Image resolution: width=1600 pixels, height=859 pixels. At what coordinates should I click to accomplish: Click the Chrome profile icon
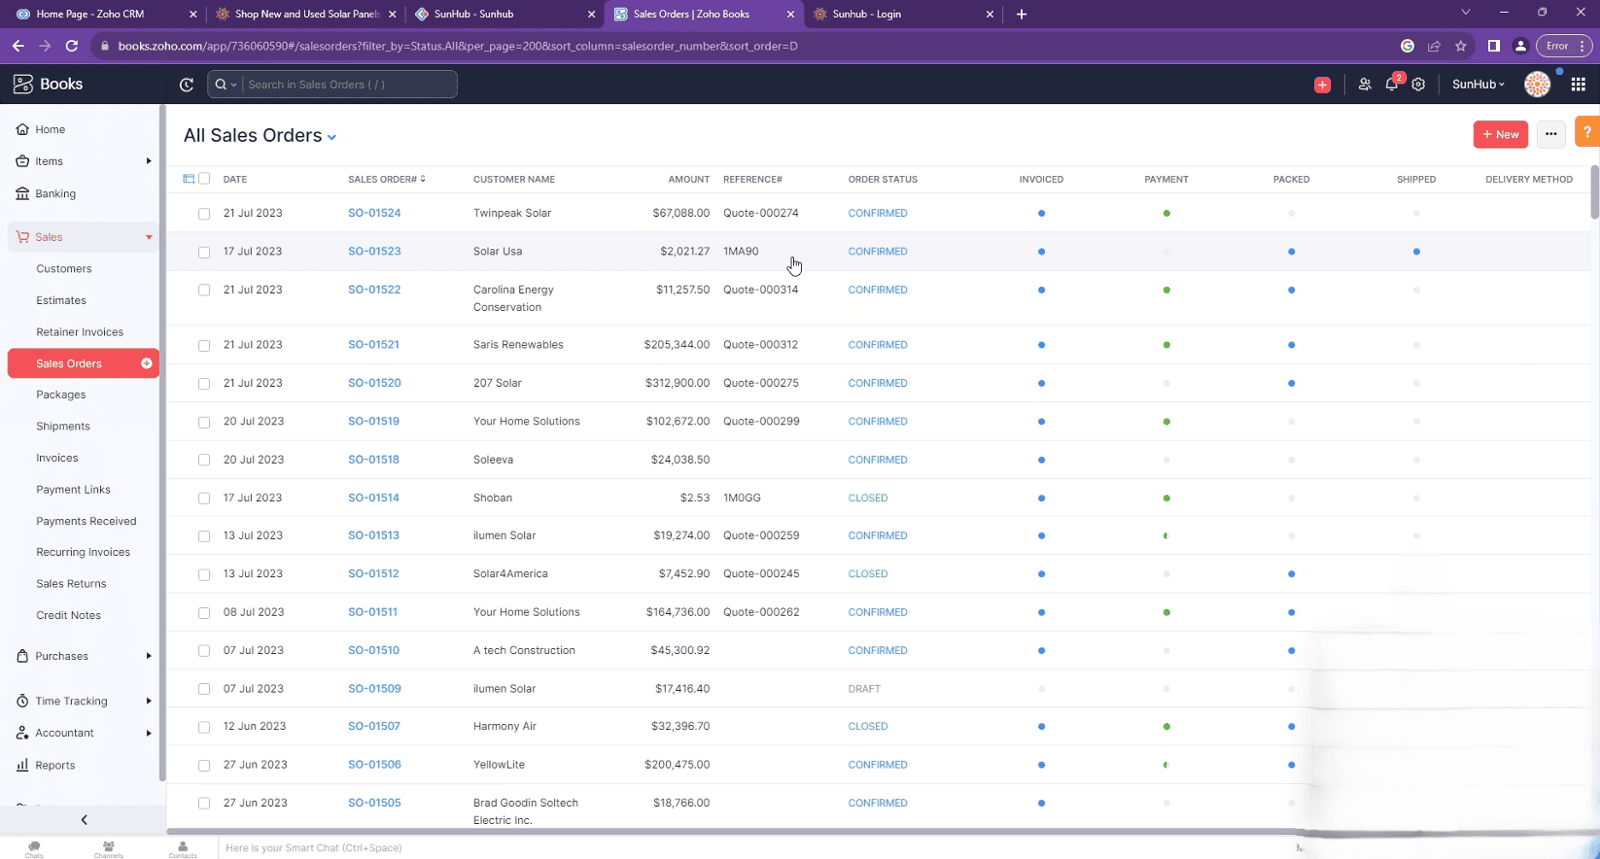coord(1520,46)
